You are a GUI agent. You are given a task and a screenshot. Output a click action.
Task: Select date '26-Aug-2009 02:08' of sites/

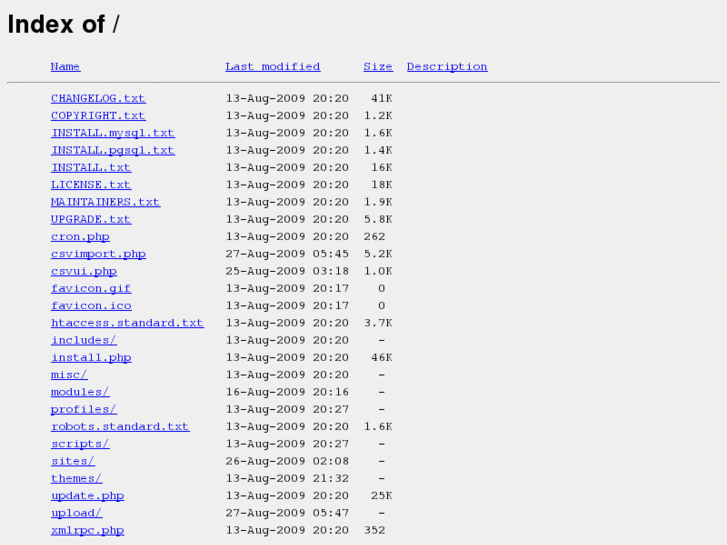(x=287, y=461)
